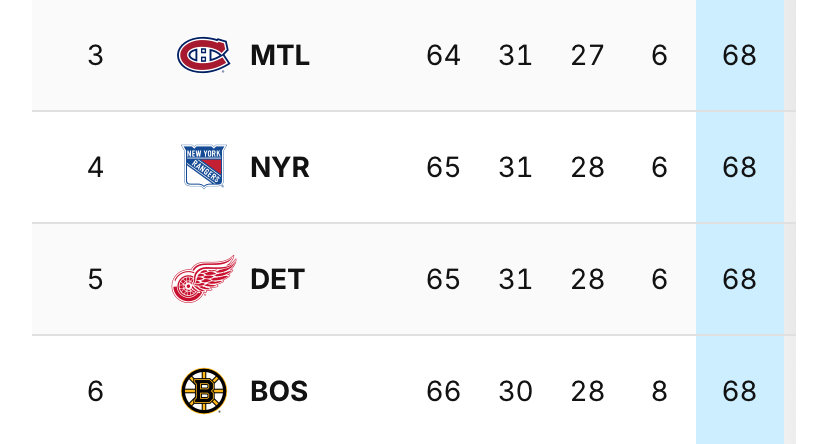The height and width of the screenshot is (444, 828).
Task: Click the New York Rangers shield logo
Action: pyautogui.click(x=204, y=166)
